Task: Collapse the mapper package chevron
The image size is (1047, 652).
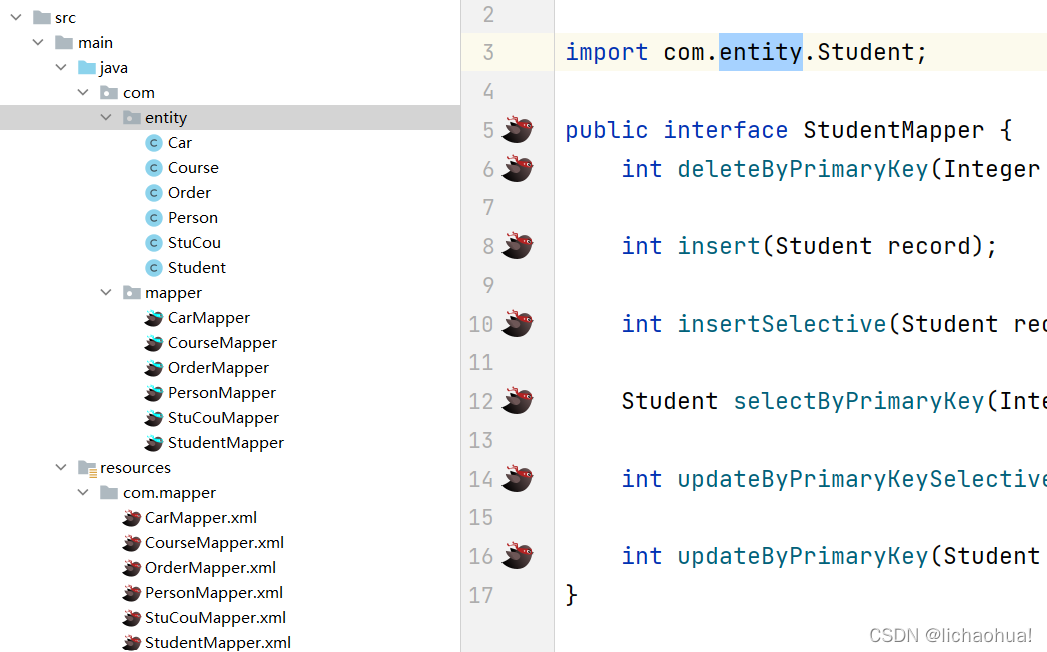Action: [106, 293]
